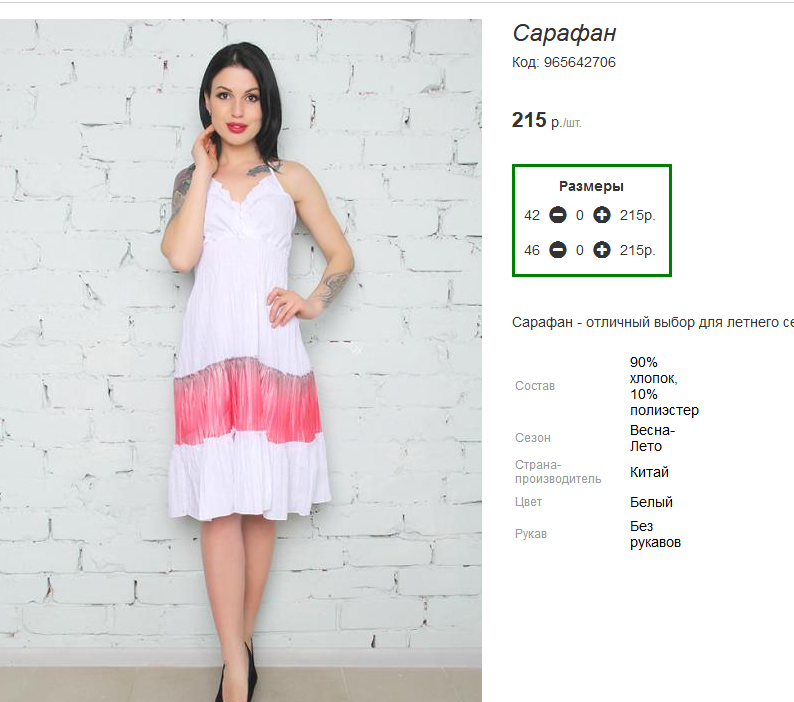This screenshot has height=702, width=794.
Task: Click the Китай country value
Action: (649, 472)
